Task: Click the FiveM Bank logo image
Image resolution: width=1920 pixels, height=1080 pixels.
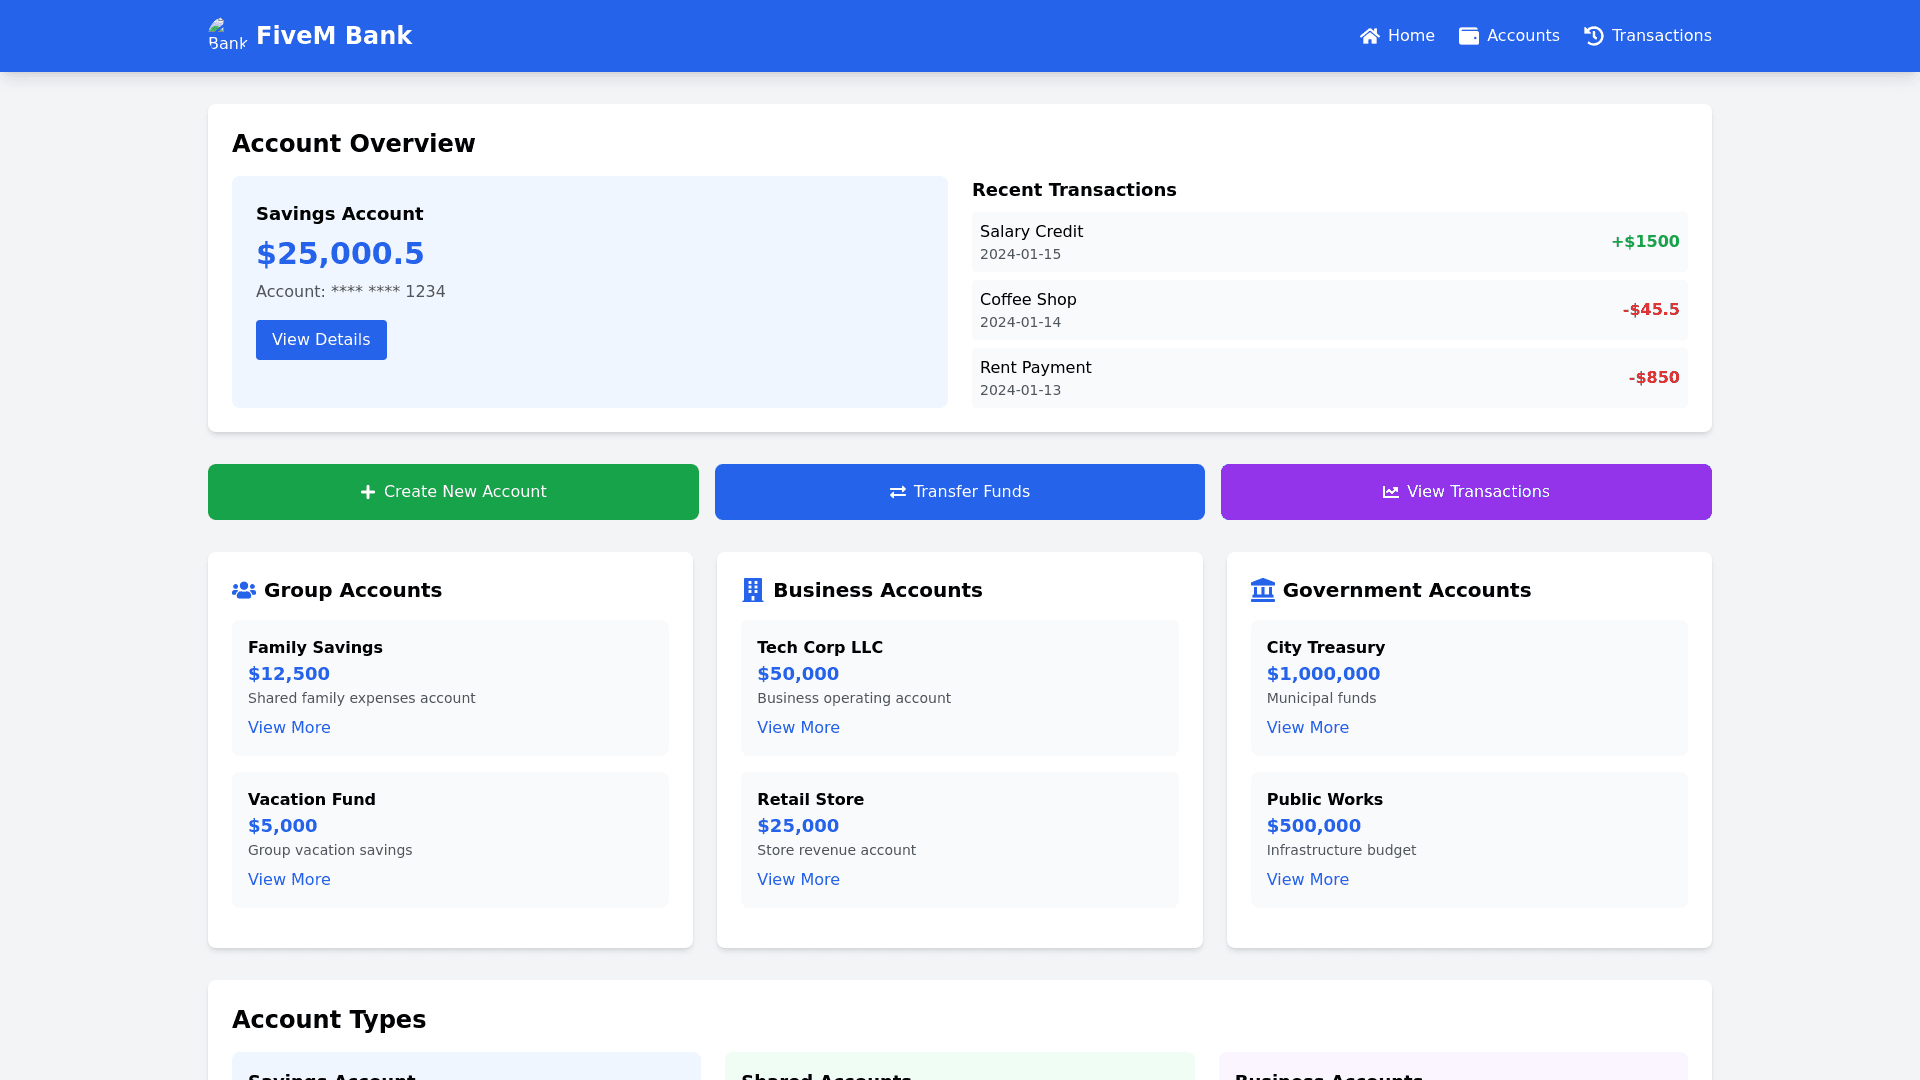Action: click(x=227, y=35)
